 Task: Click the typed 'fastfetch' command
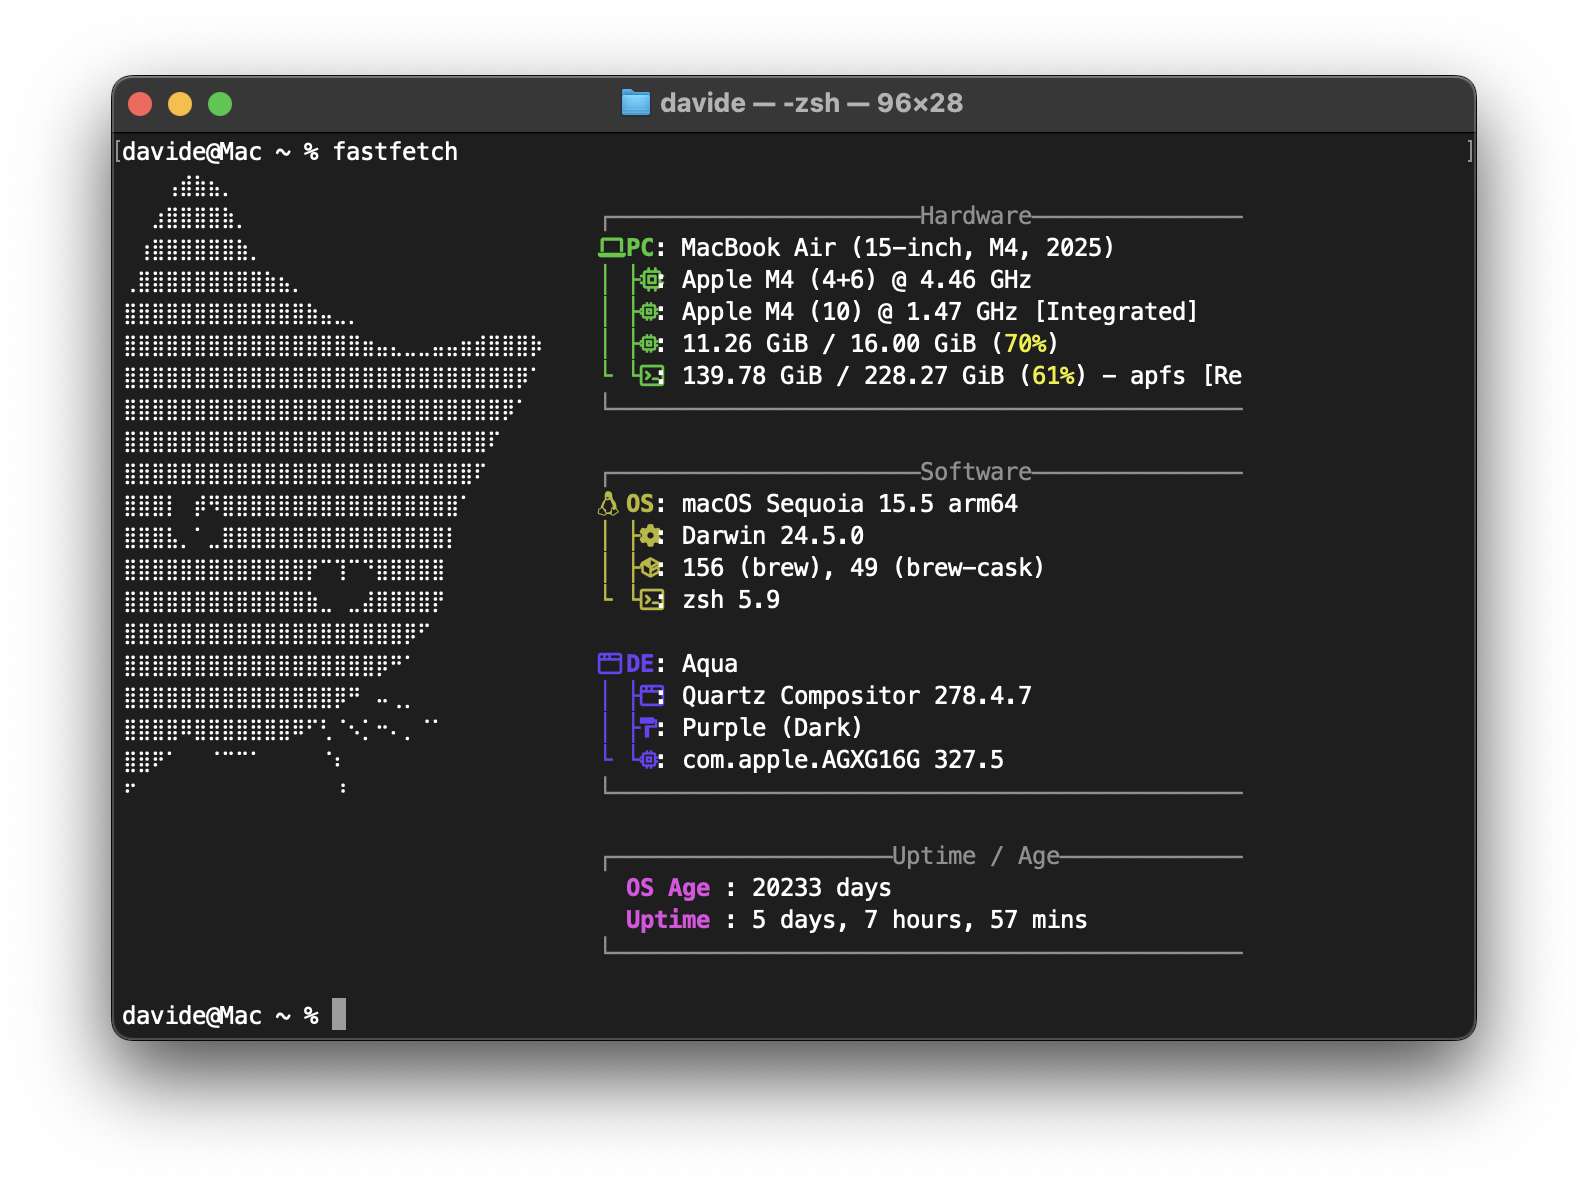pyautogui.click(x=395, y=152)
